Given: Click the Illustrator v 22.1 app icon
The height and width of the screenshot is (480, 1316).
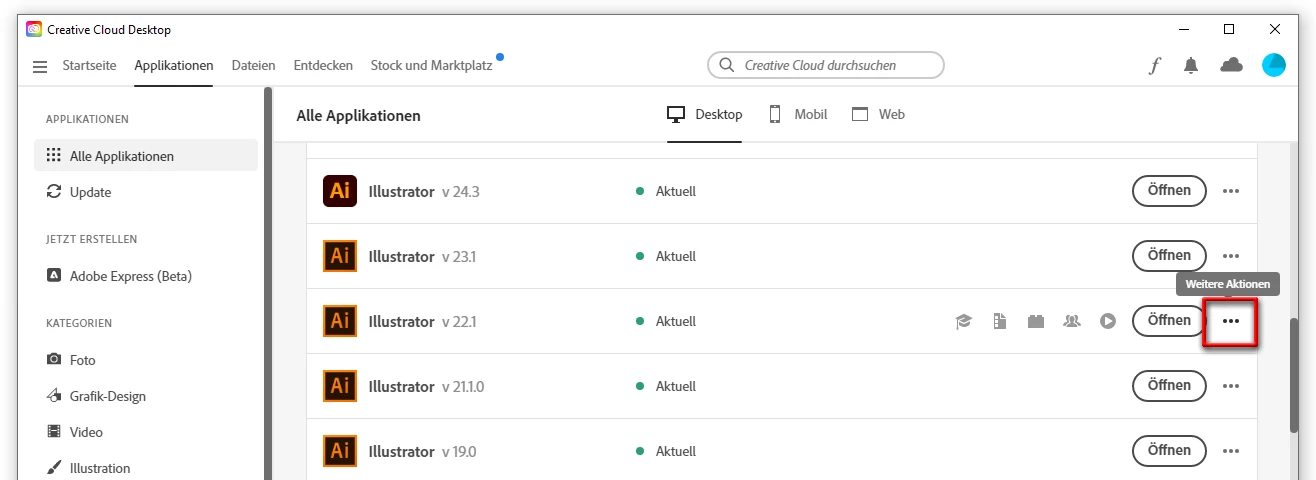Looking at the screenshot, I should tap(340, 321).
